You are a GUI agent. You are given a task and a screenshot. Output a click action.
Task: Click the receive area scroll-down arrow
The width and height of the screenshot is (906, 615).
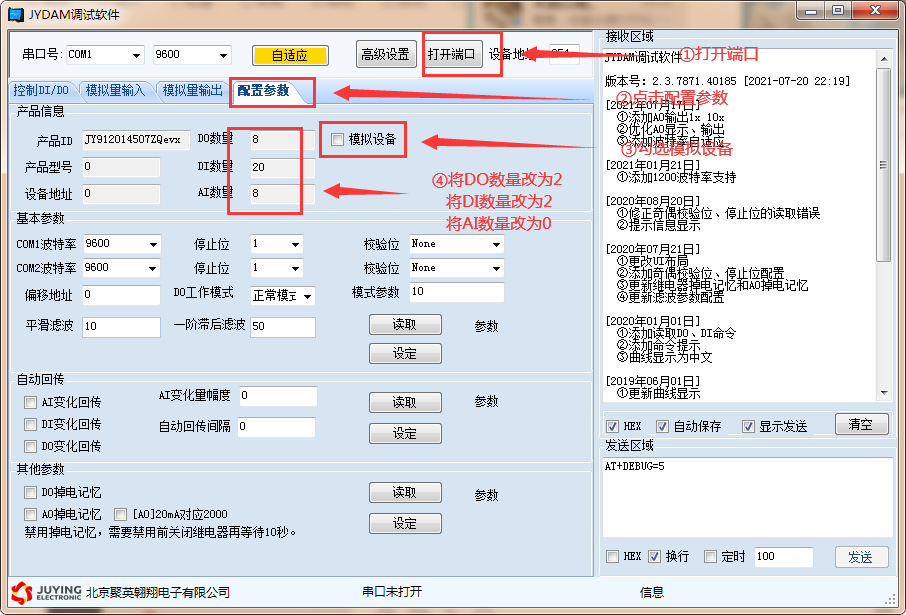[x=883, y=393]
